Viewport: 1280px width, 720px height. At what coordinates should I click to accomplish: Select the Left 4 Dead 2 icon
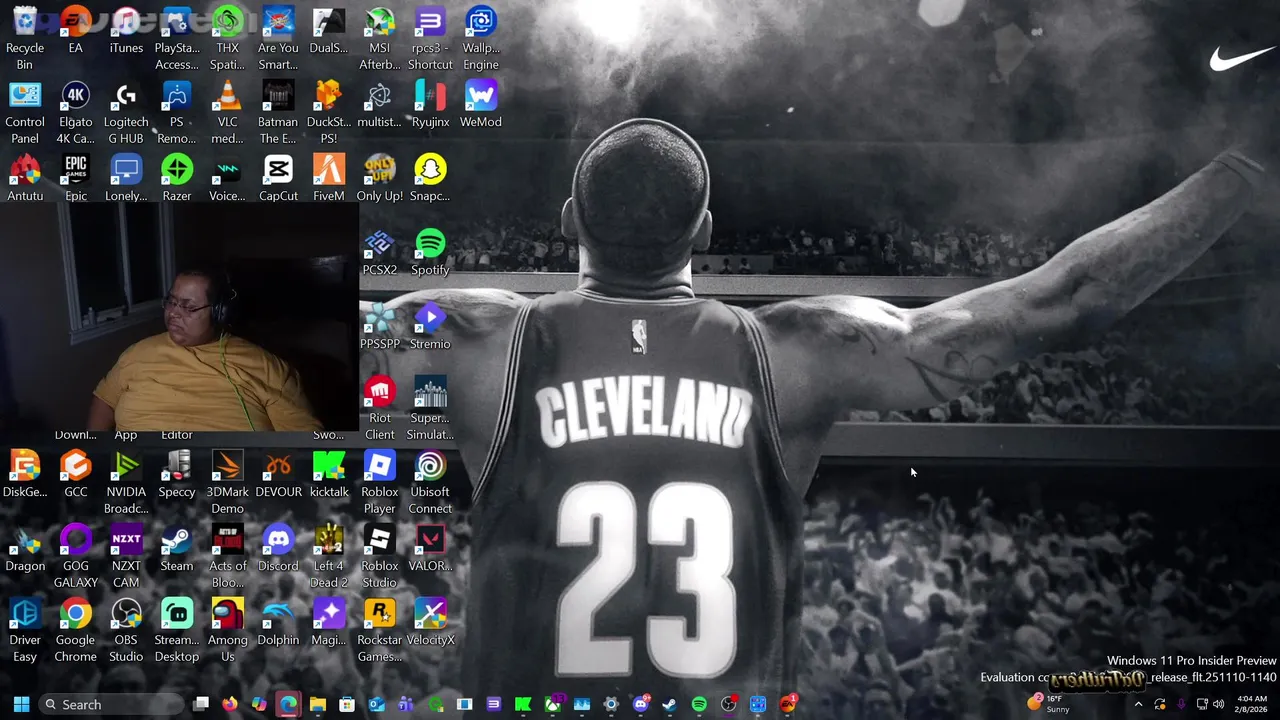[x=329, y=556]
